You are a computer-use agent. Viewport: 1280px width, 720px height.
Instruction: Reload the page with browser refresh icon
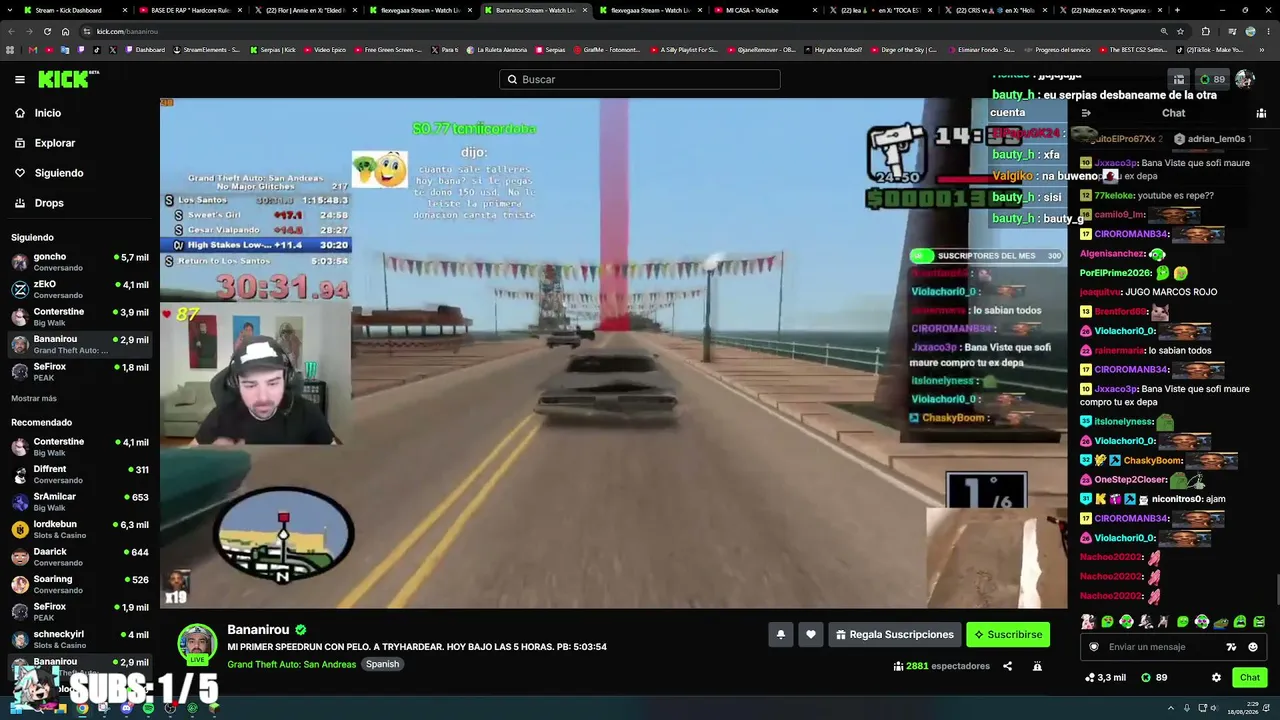coord(47,31)
